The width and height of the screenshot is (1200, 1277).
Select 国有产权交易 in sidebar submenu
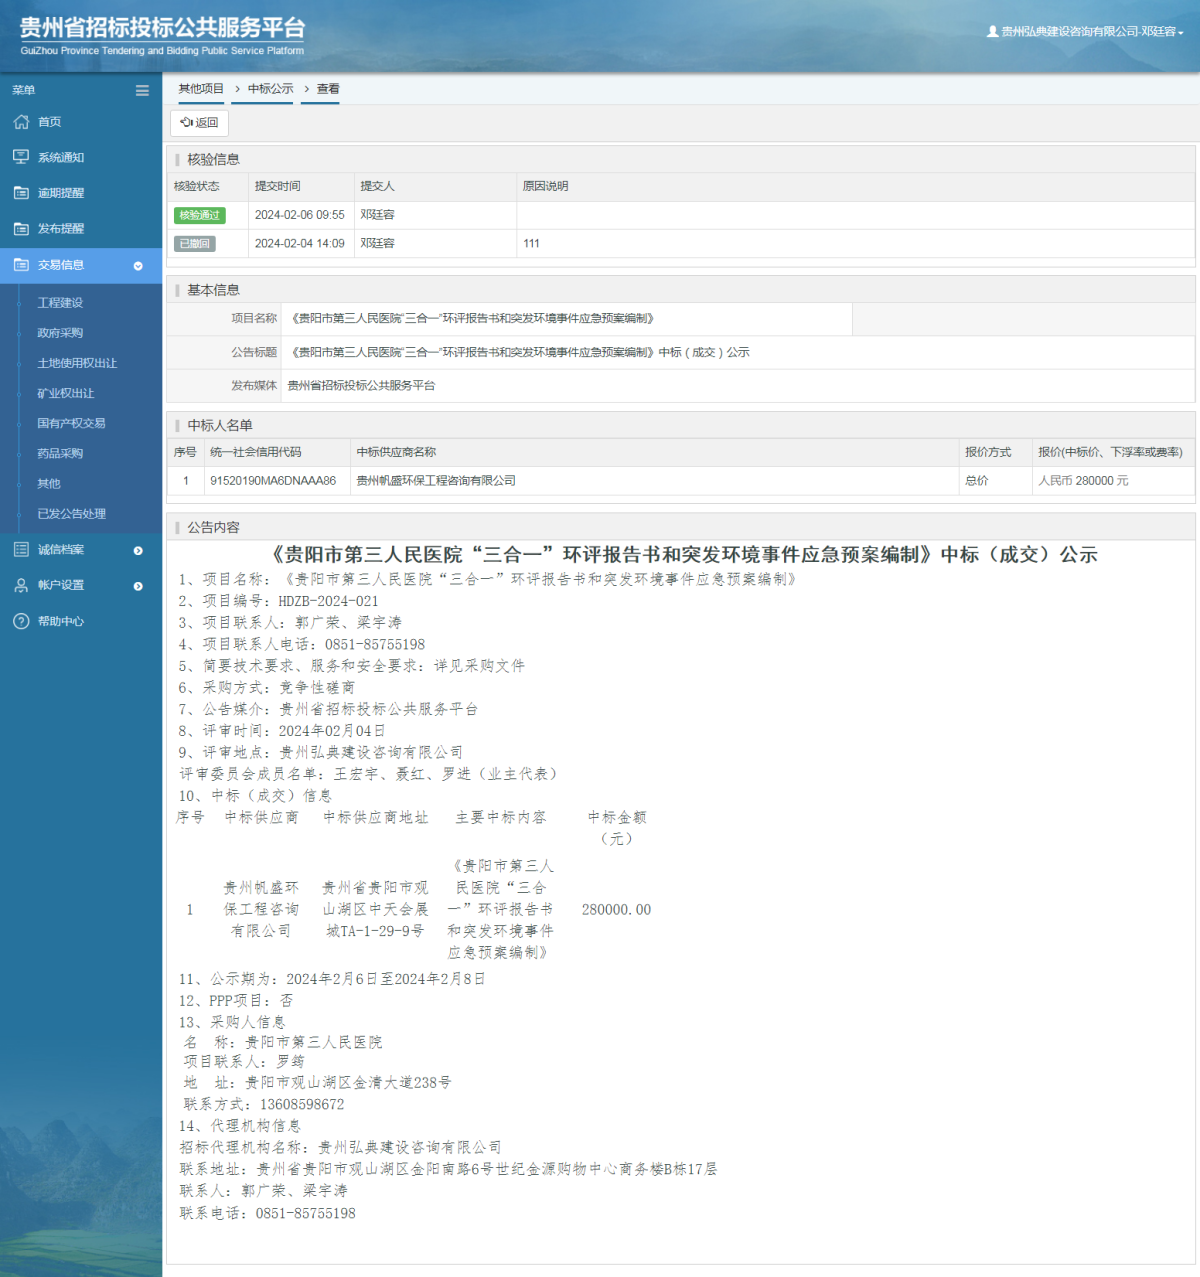click(71, 423)
